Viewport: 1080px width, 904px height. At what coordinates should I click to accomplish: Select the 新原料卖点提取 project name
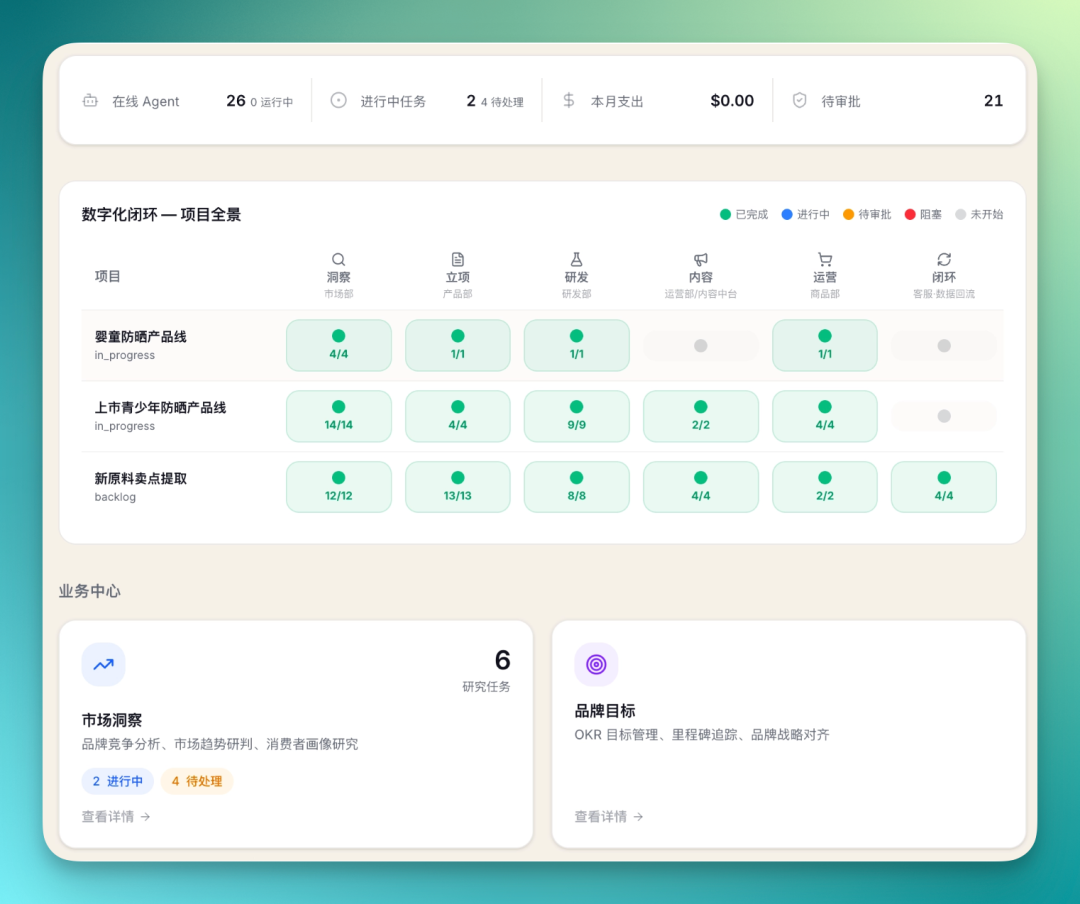tap(141, 479)
